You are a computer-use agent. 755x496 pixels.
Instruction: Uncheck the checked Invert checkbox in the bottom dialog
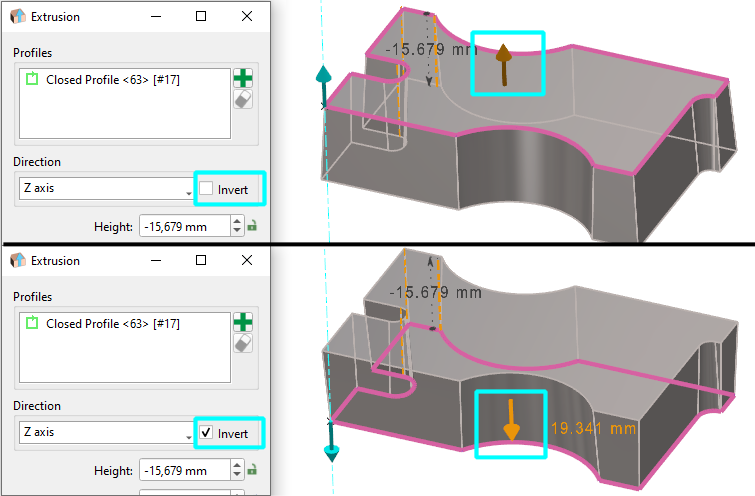coord(206,432)
